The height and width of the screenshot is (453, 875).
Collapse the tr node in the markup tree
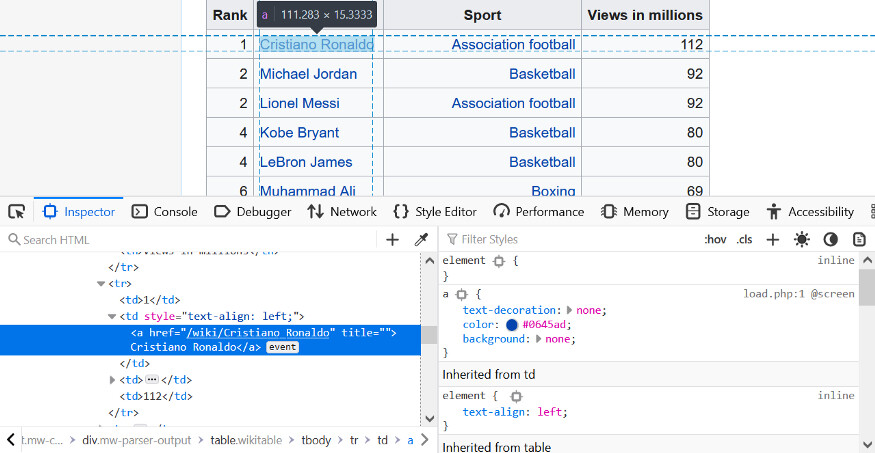(x=101, y=283)
